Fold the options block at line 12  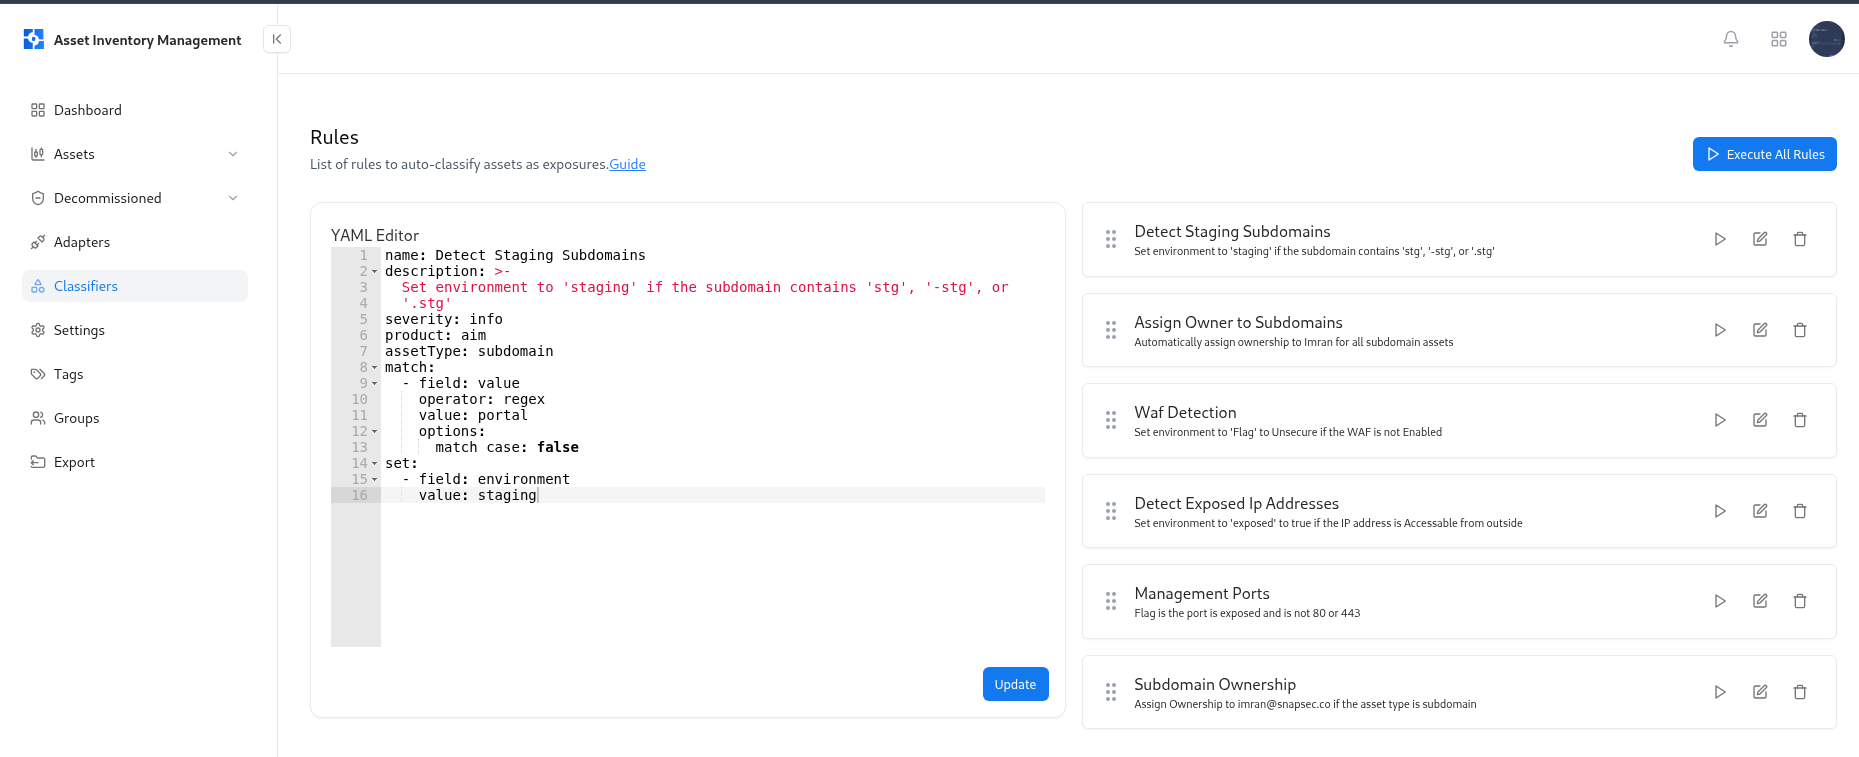(x=375, y=432)
